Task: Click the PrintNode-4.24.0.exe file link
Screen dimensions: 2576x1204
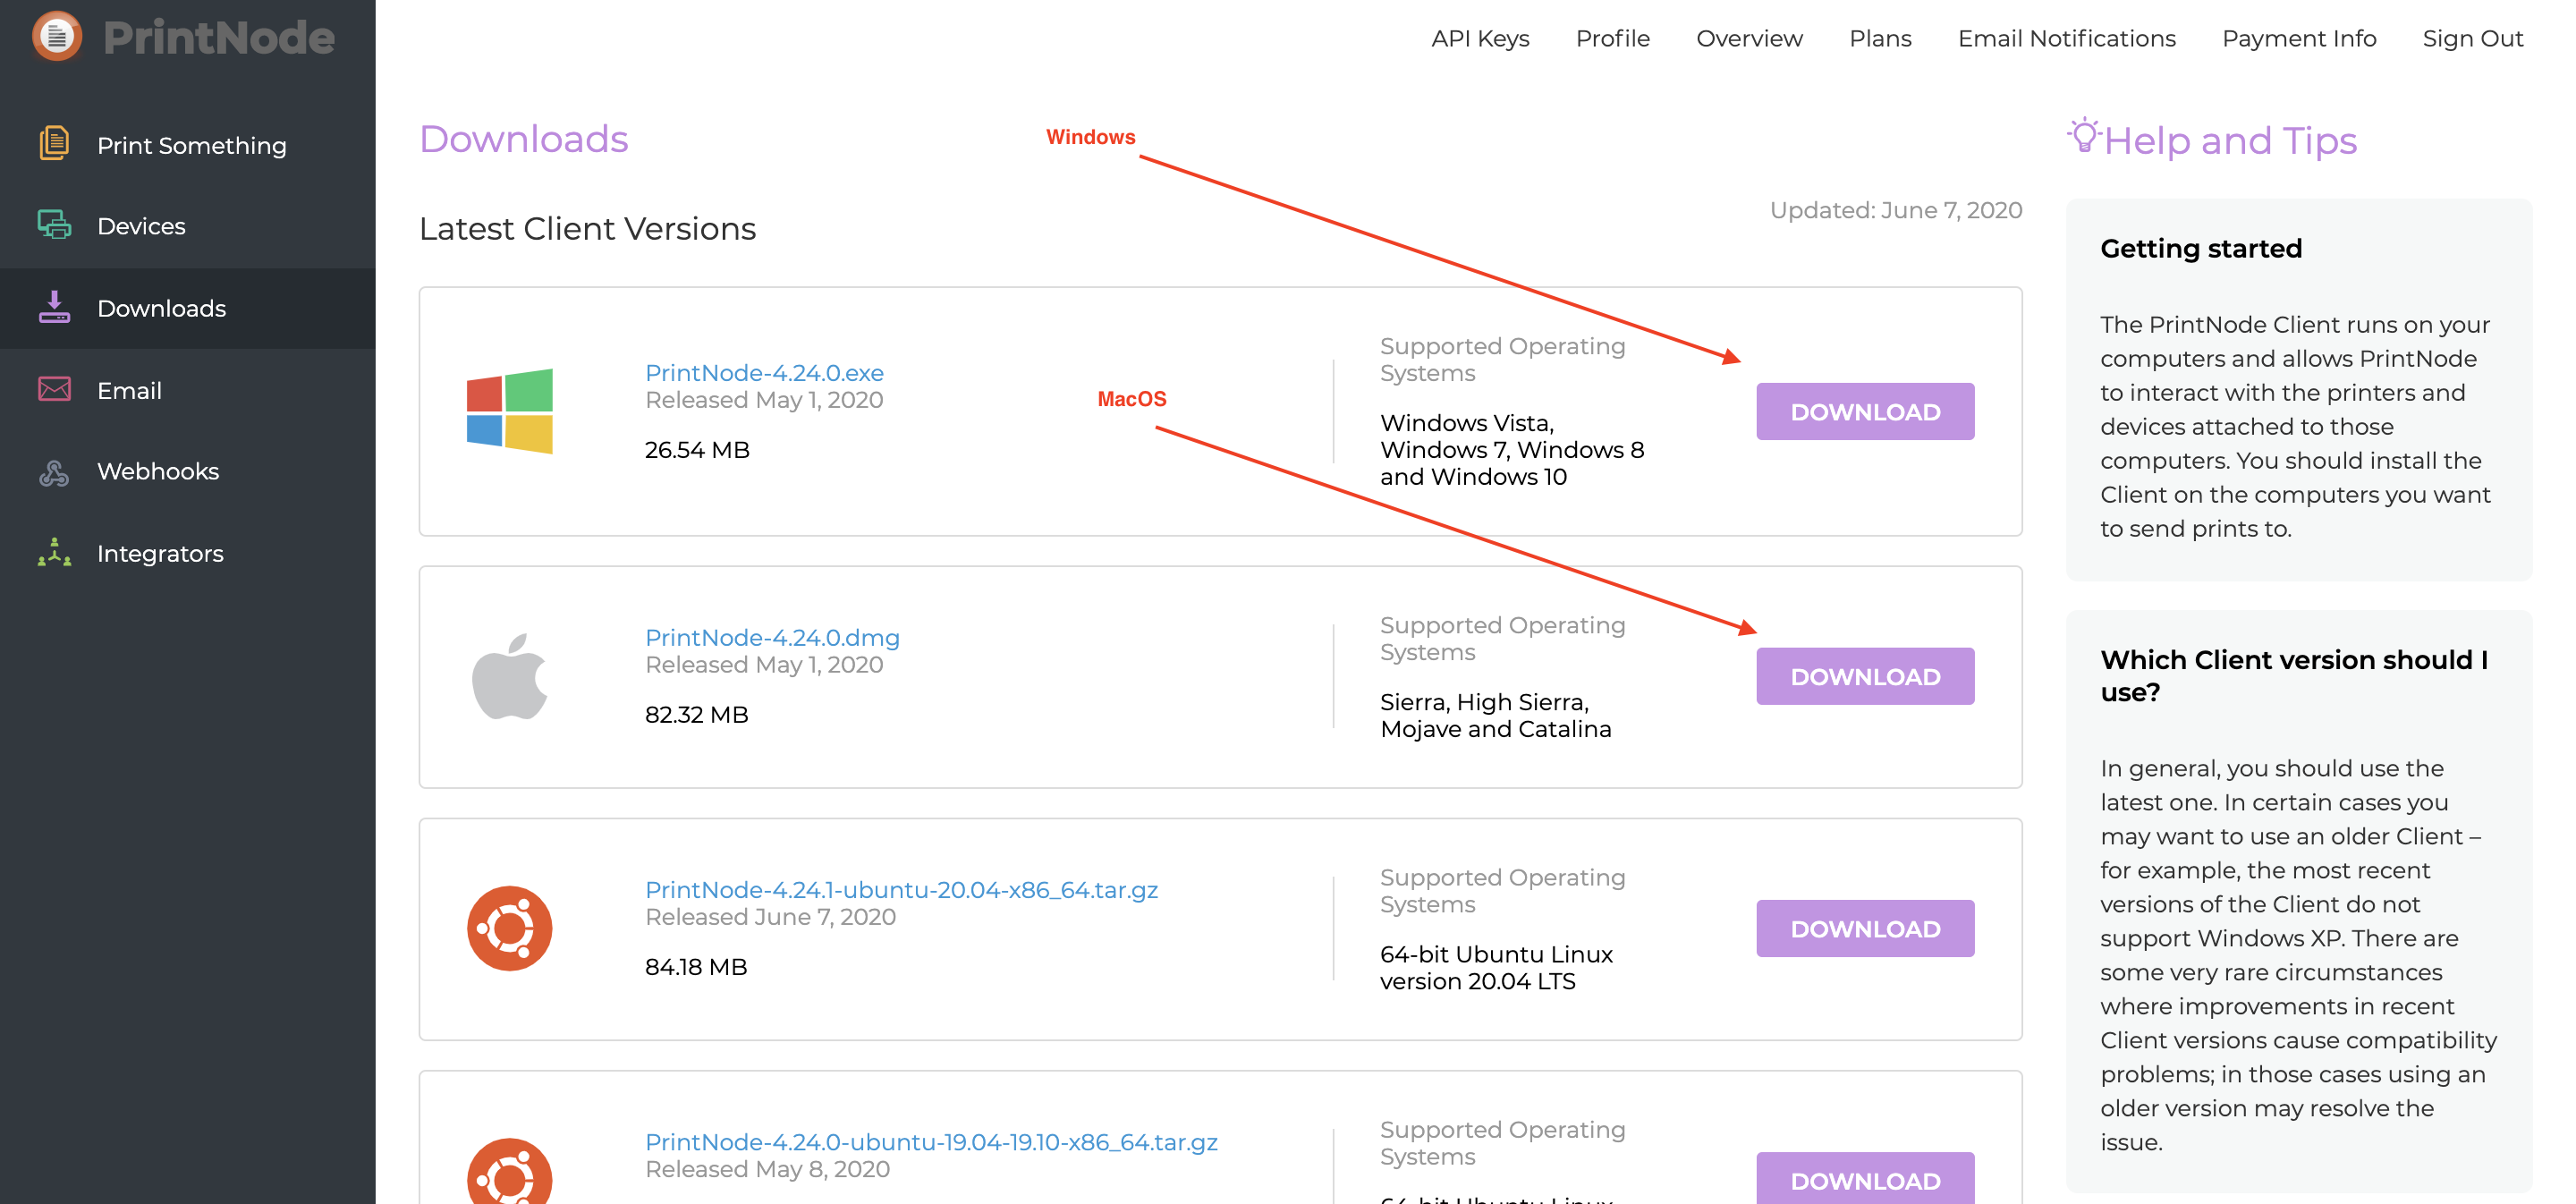Action: pos(764,372)
